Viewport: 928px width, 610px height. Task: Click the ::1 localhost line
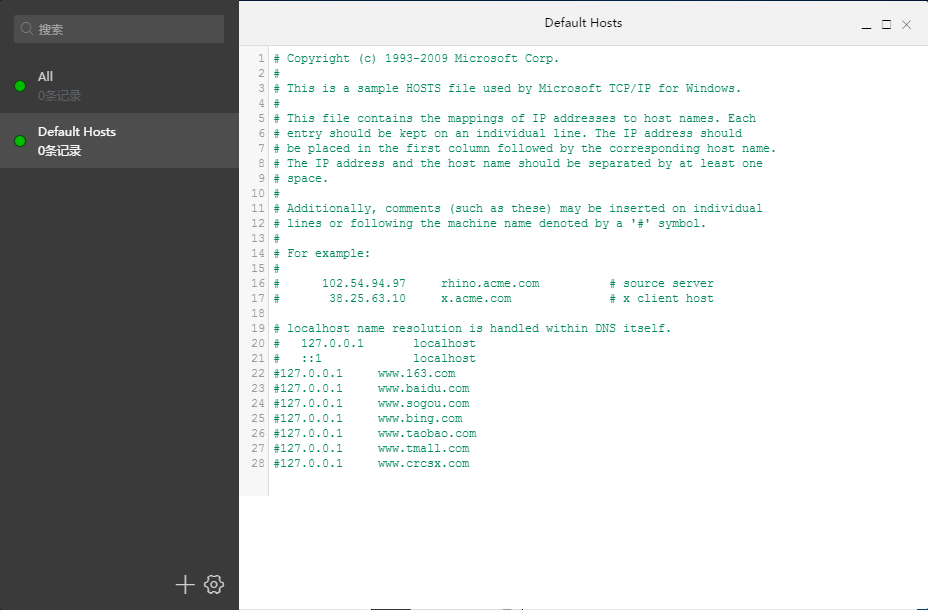375,359
